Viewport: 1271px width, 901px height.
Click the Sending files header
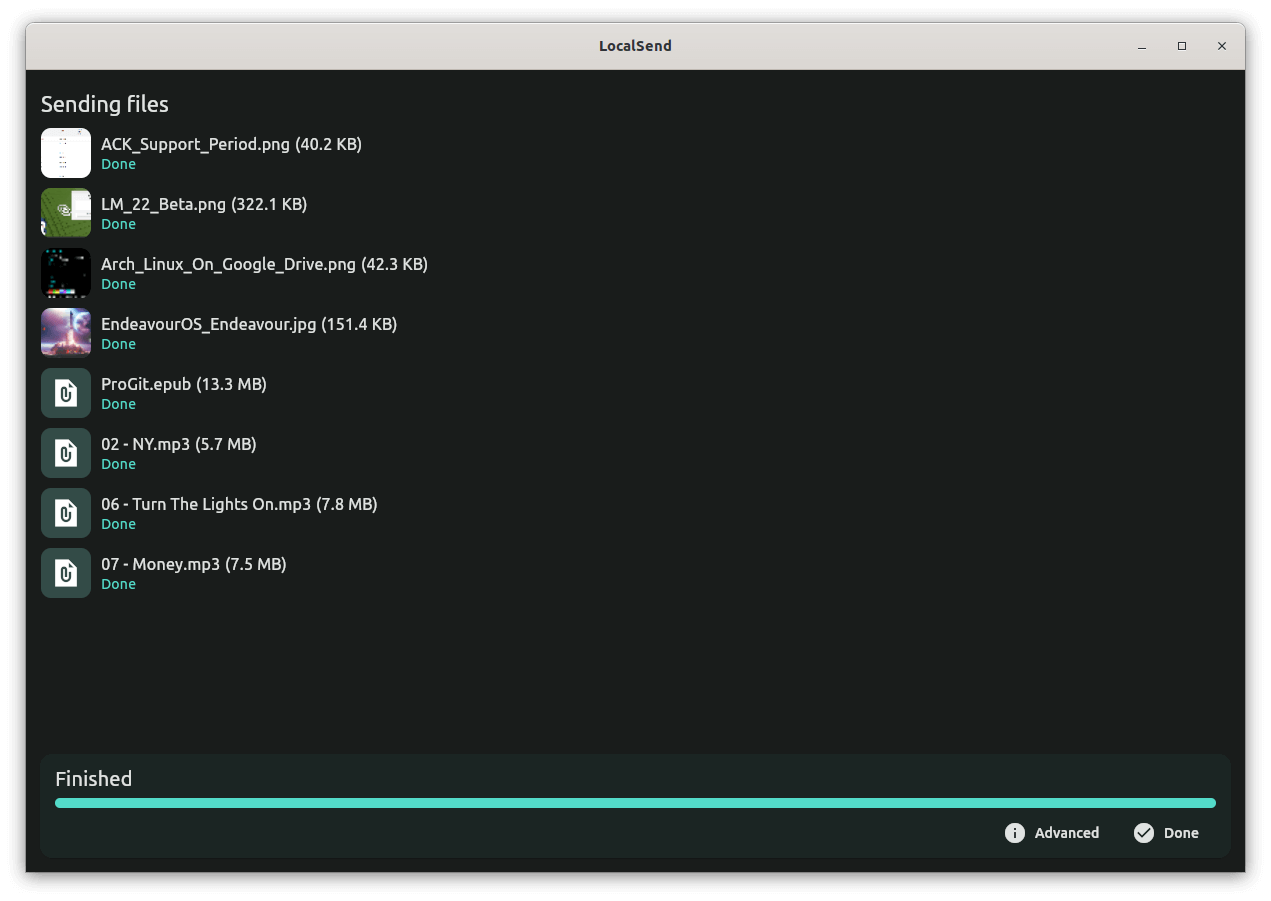[104, 103]
